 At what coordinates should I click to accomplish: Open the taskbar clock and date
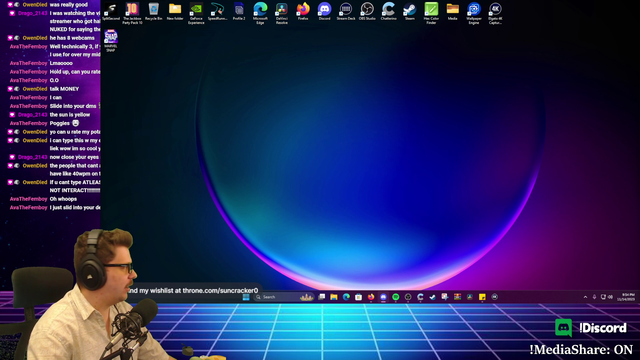point(626,297)
